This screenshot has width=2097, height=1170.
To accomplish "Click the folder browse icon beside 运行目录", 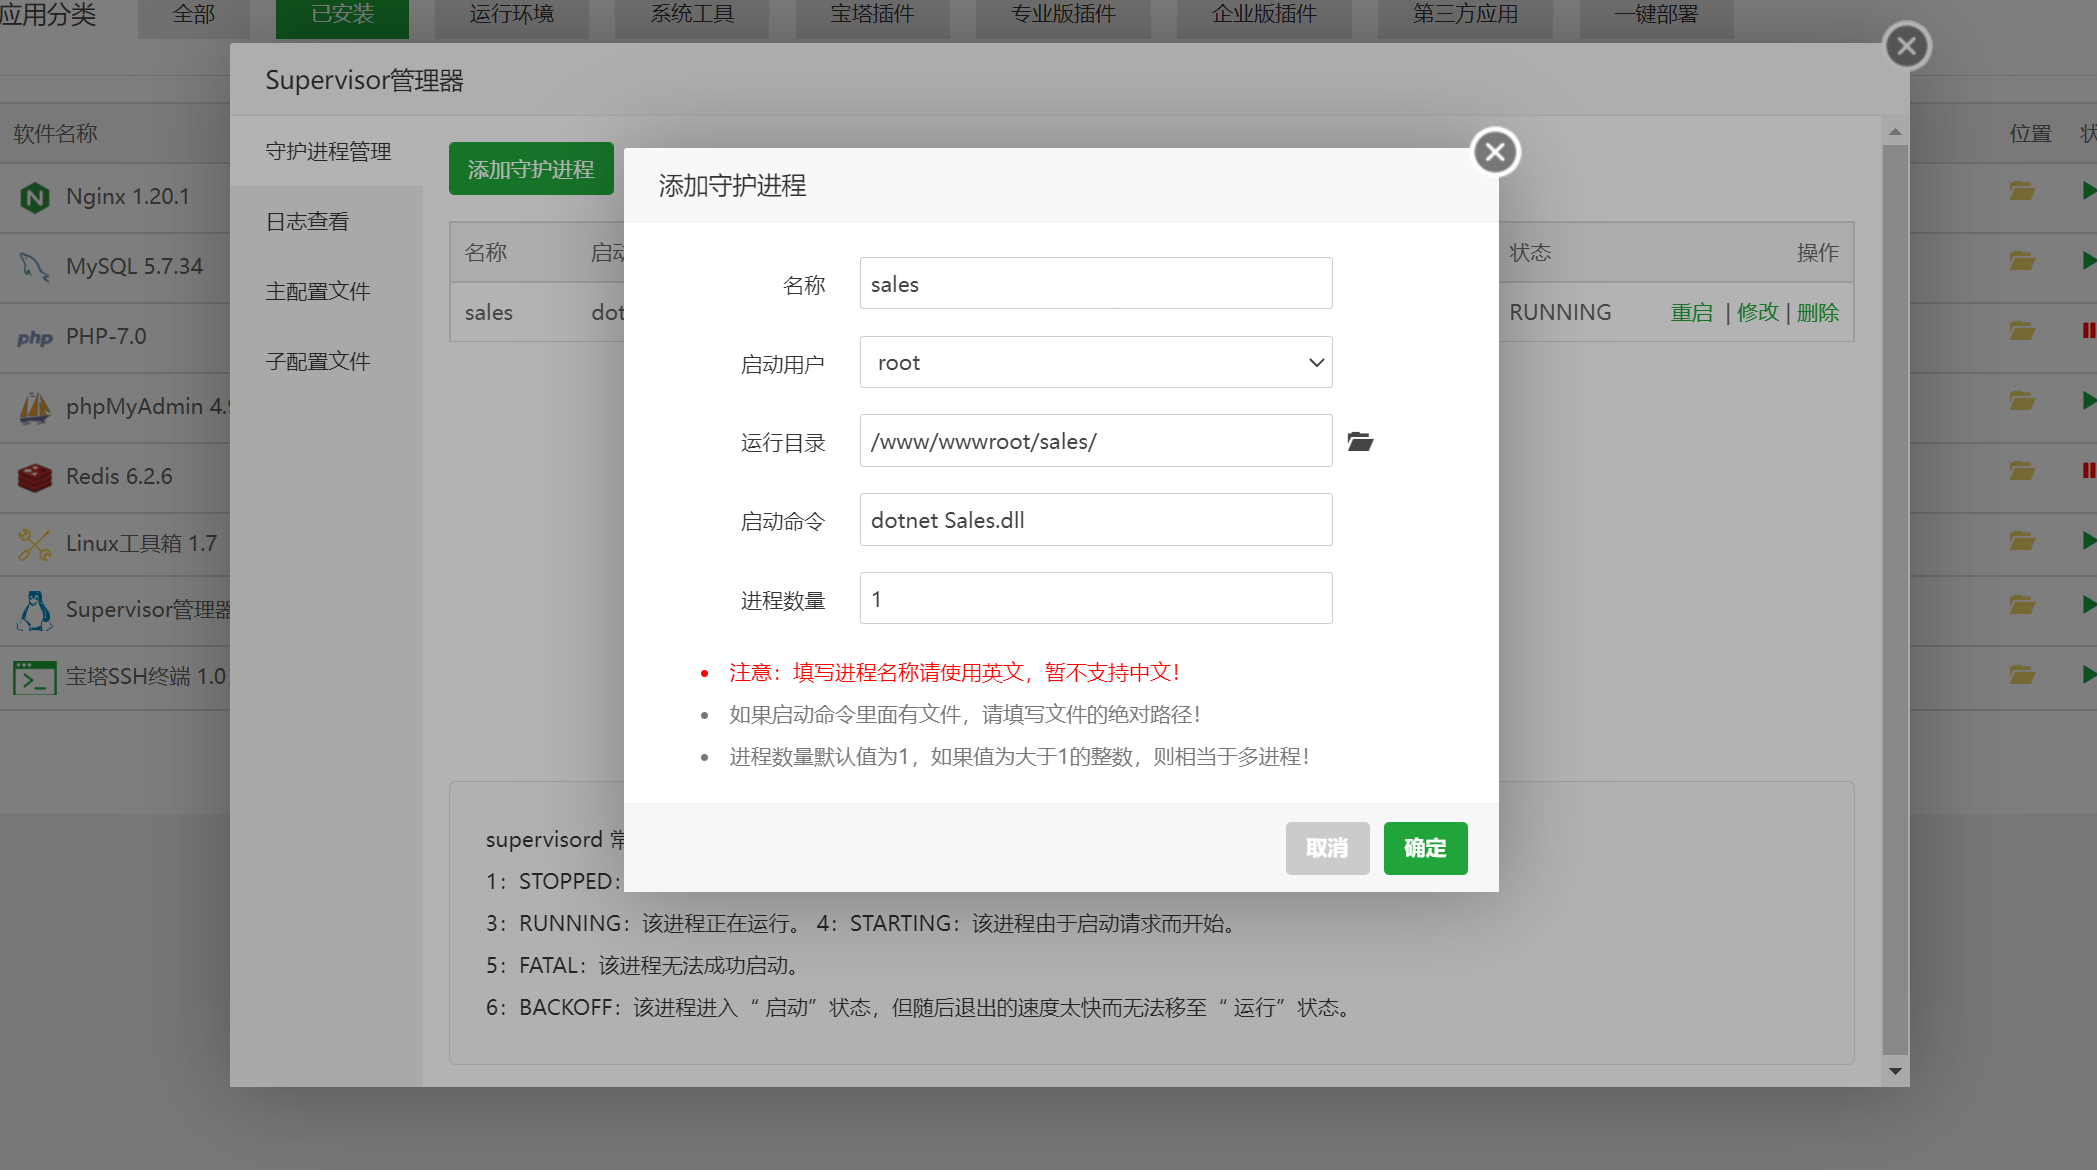I will click(x=1359, y=442).
